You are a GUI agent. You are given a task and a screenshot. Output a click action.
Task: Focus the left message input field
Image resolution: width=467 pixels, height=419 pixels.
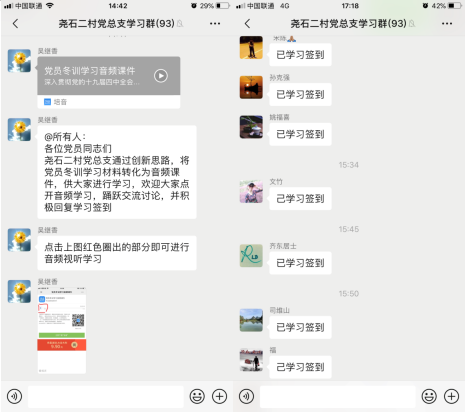pos(106,397)
